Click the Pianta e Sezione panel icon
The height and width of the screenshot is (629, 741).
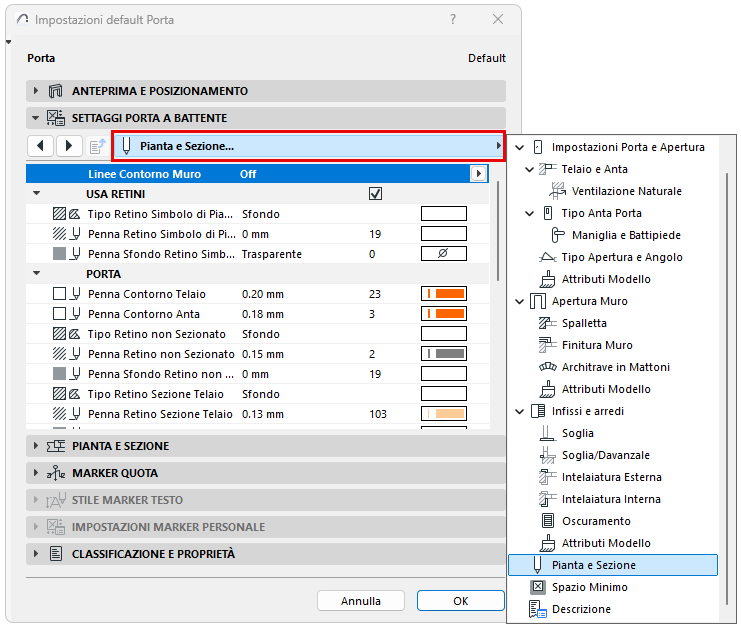pos(56,446)
